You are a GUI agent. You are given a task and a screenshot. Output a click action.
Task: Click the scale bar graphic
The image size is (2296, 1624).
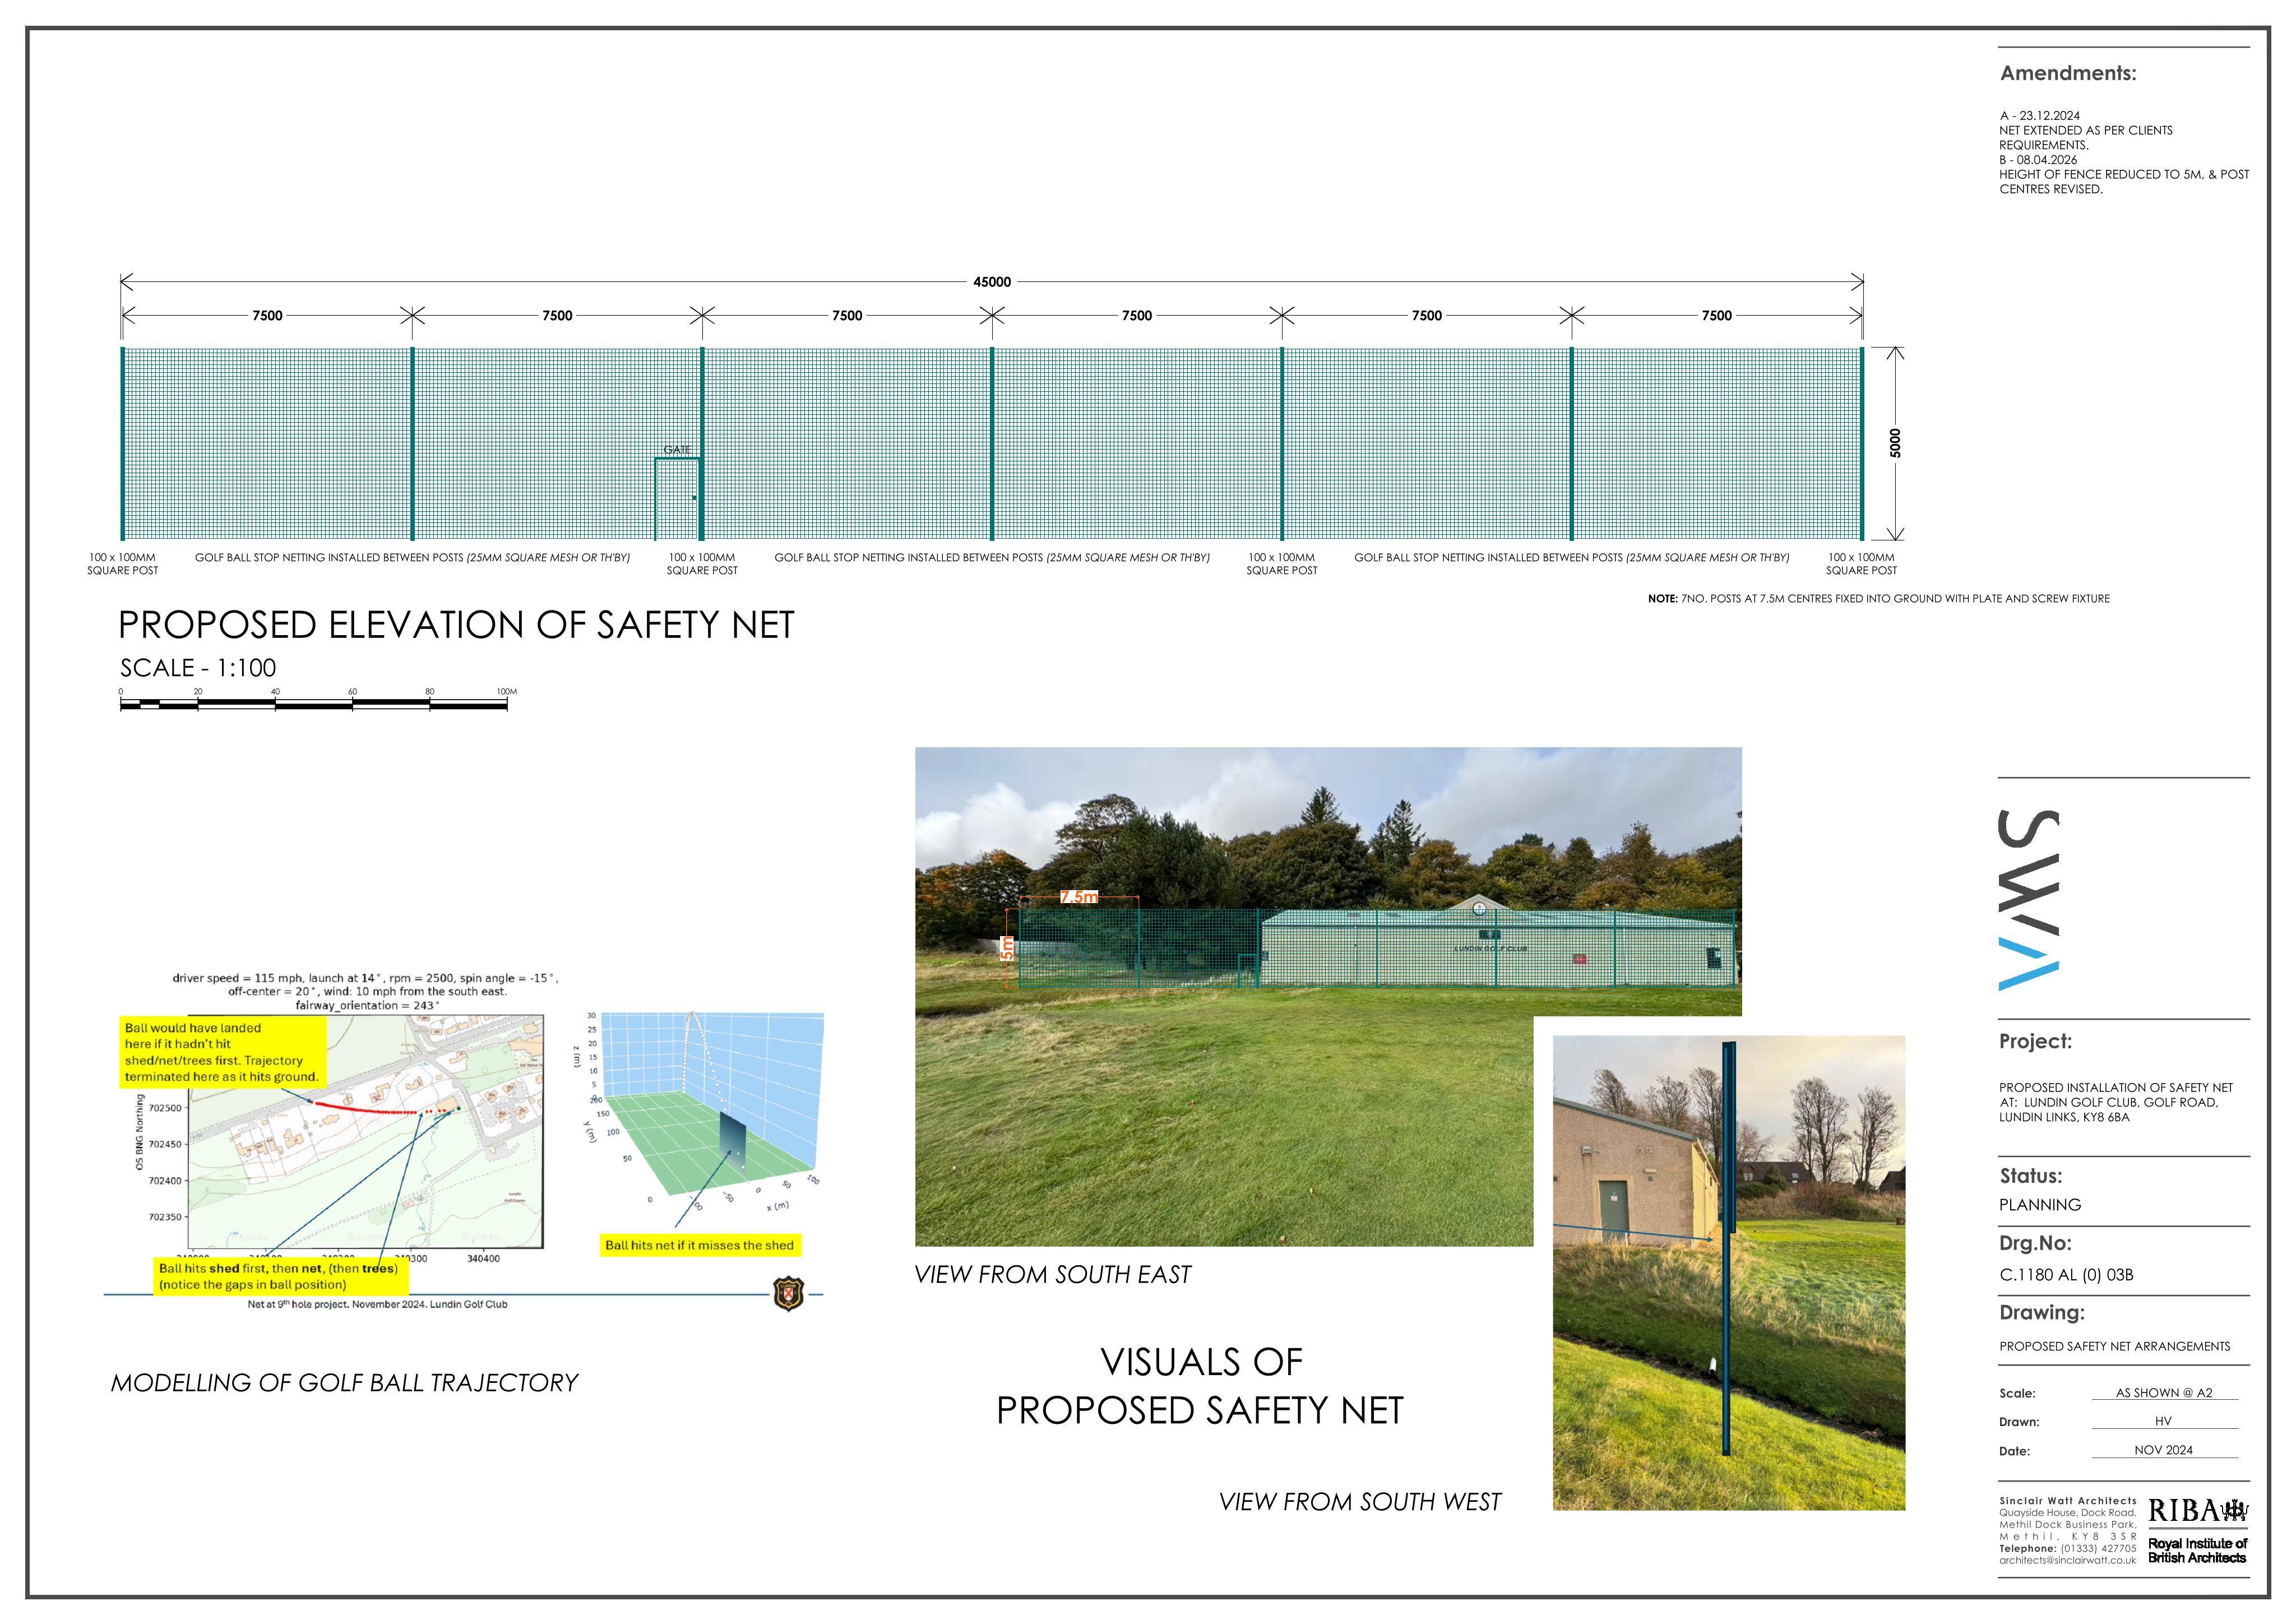(x=314, y=704)
